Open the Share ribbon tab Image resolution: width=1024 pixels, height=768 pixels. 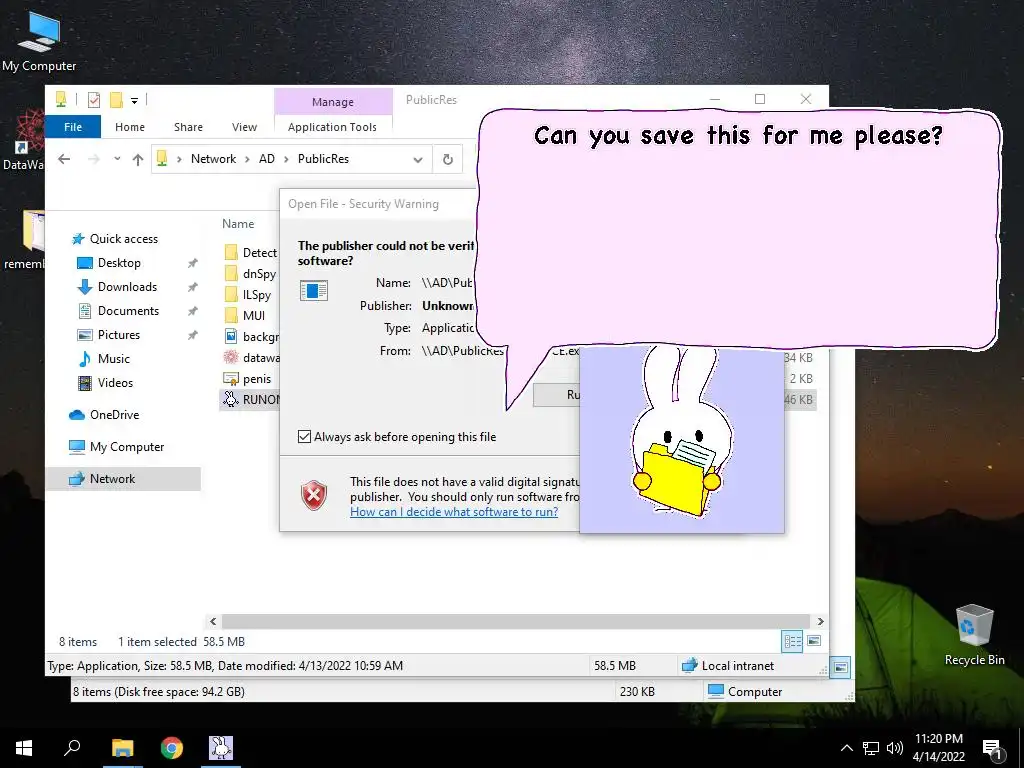[x=188, y=127]
